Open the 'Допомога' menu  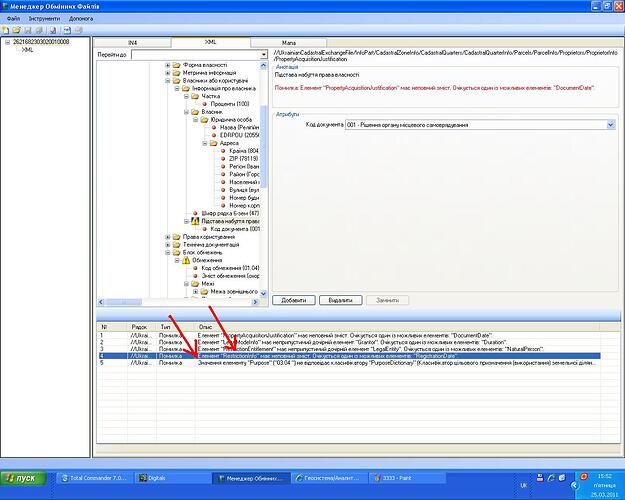(x=81, y=18)
